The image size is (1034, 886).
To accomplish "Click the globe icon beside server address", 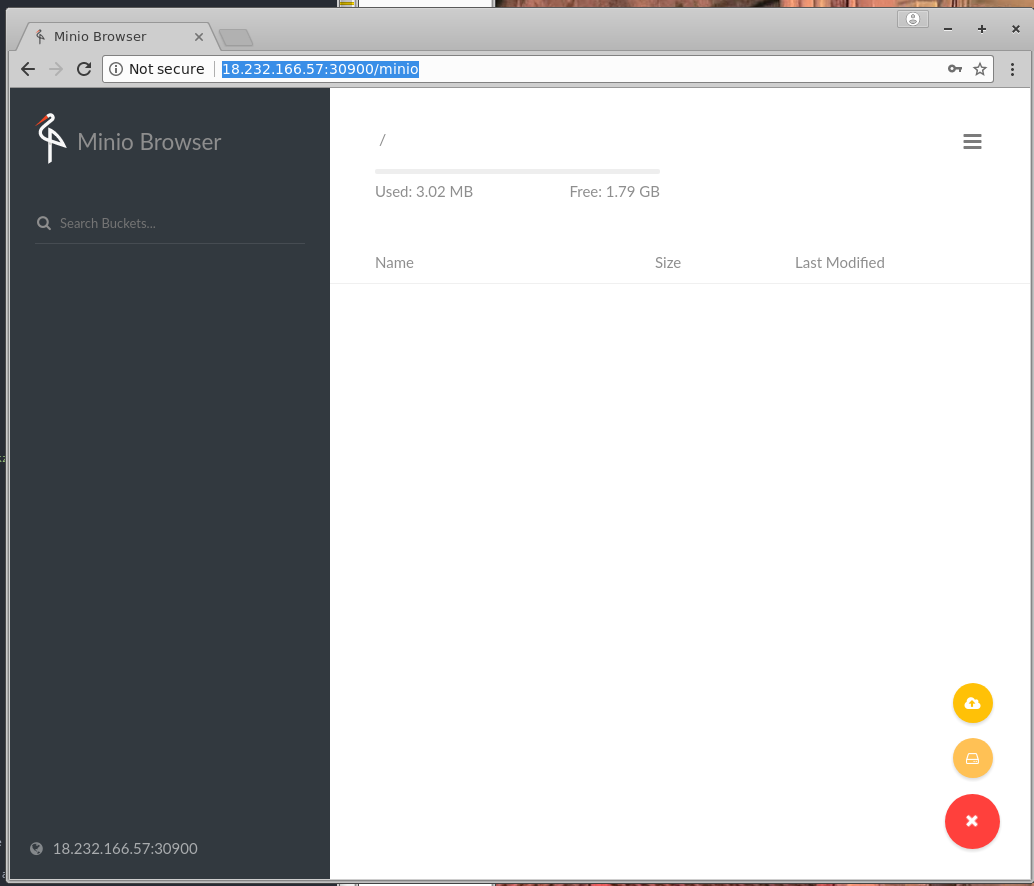I will tap(36, 848).
